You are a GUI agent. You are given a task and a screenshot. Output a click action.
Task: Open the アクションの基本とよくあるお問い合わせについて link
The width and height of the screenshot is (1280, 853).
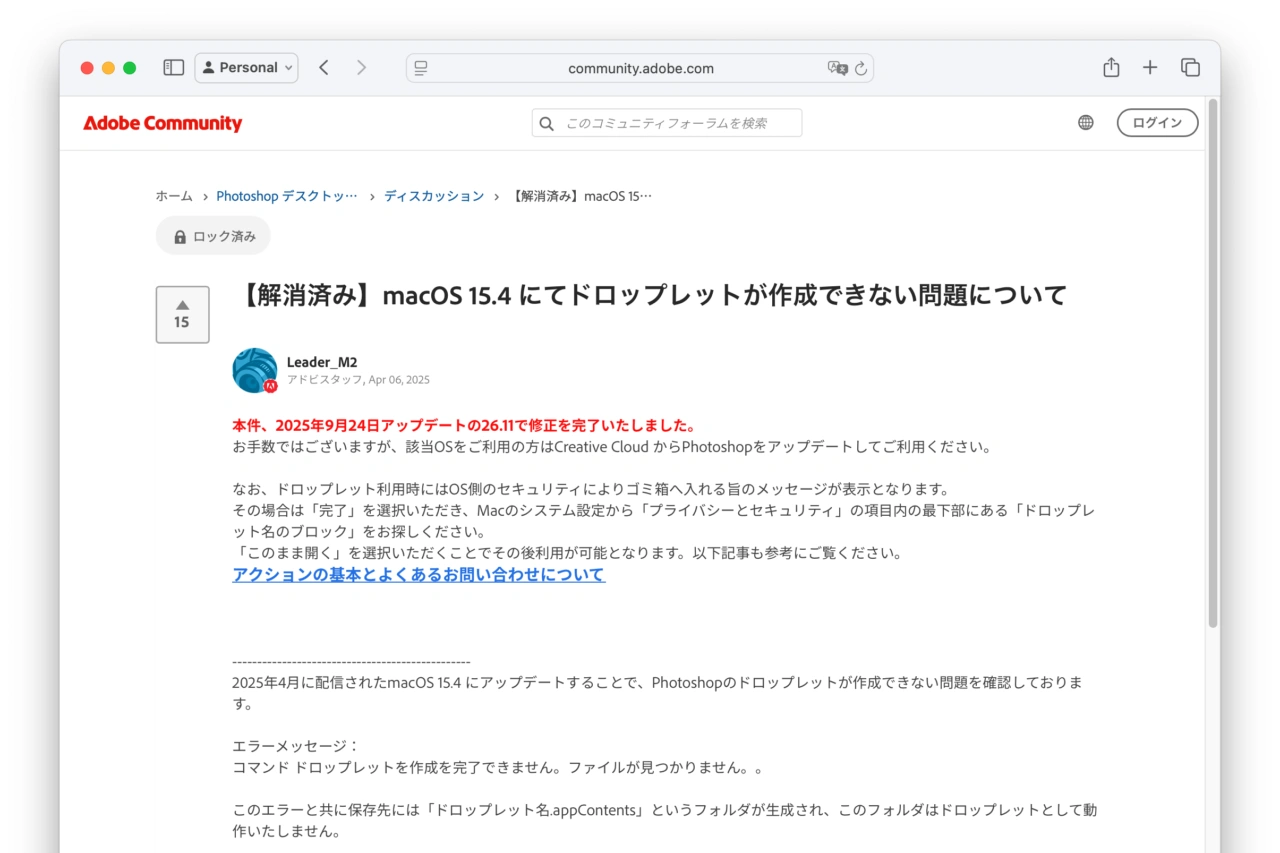point(418,575)
